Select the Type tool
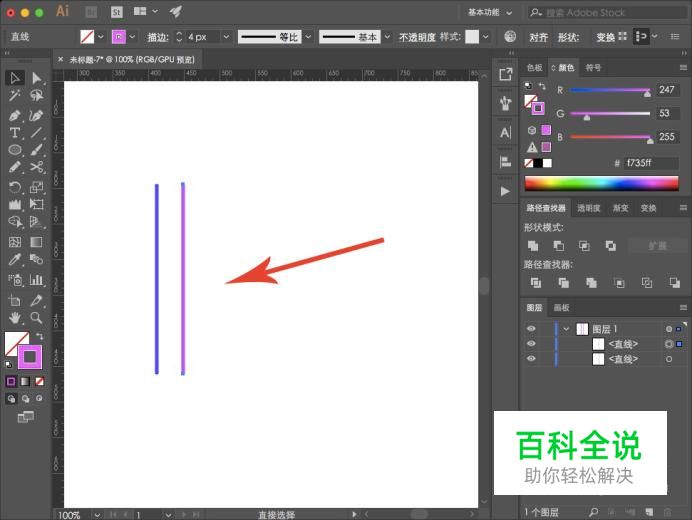This screenshot has height=520, width=692. point(15,132)
